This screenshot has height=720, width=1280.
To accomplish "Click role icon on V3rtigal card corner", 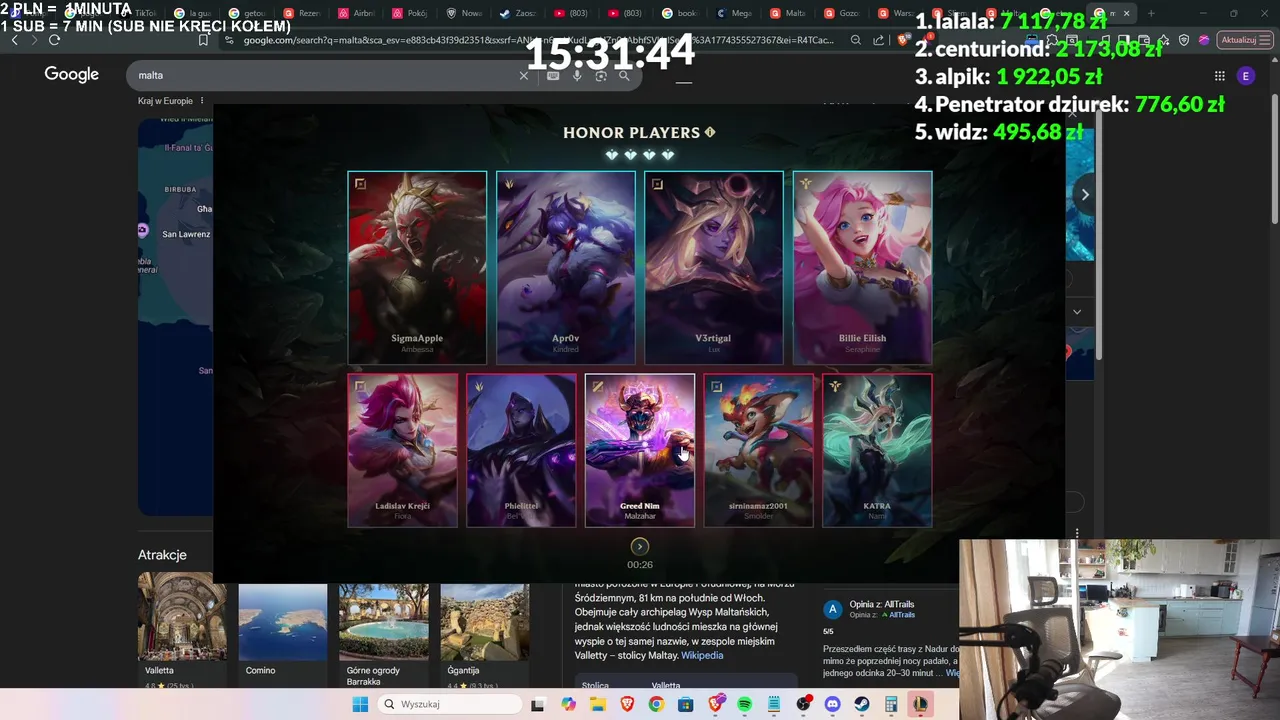I will click(657, 184).
